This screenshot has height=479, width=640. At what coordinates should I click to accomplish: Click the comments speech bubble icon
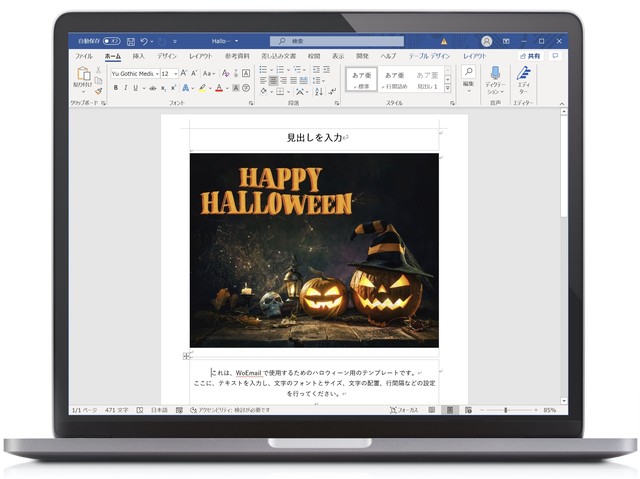(x=555, y=56)
